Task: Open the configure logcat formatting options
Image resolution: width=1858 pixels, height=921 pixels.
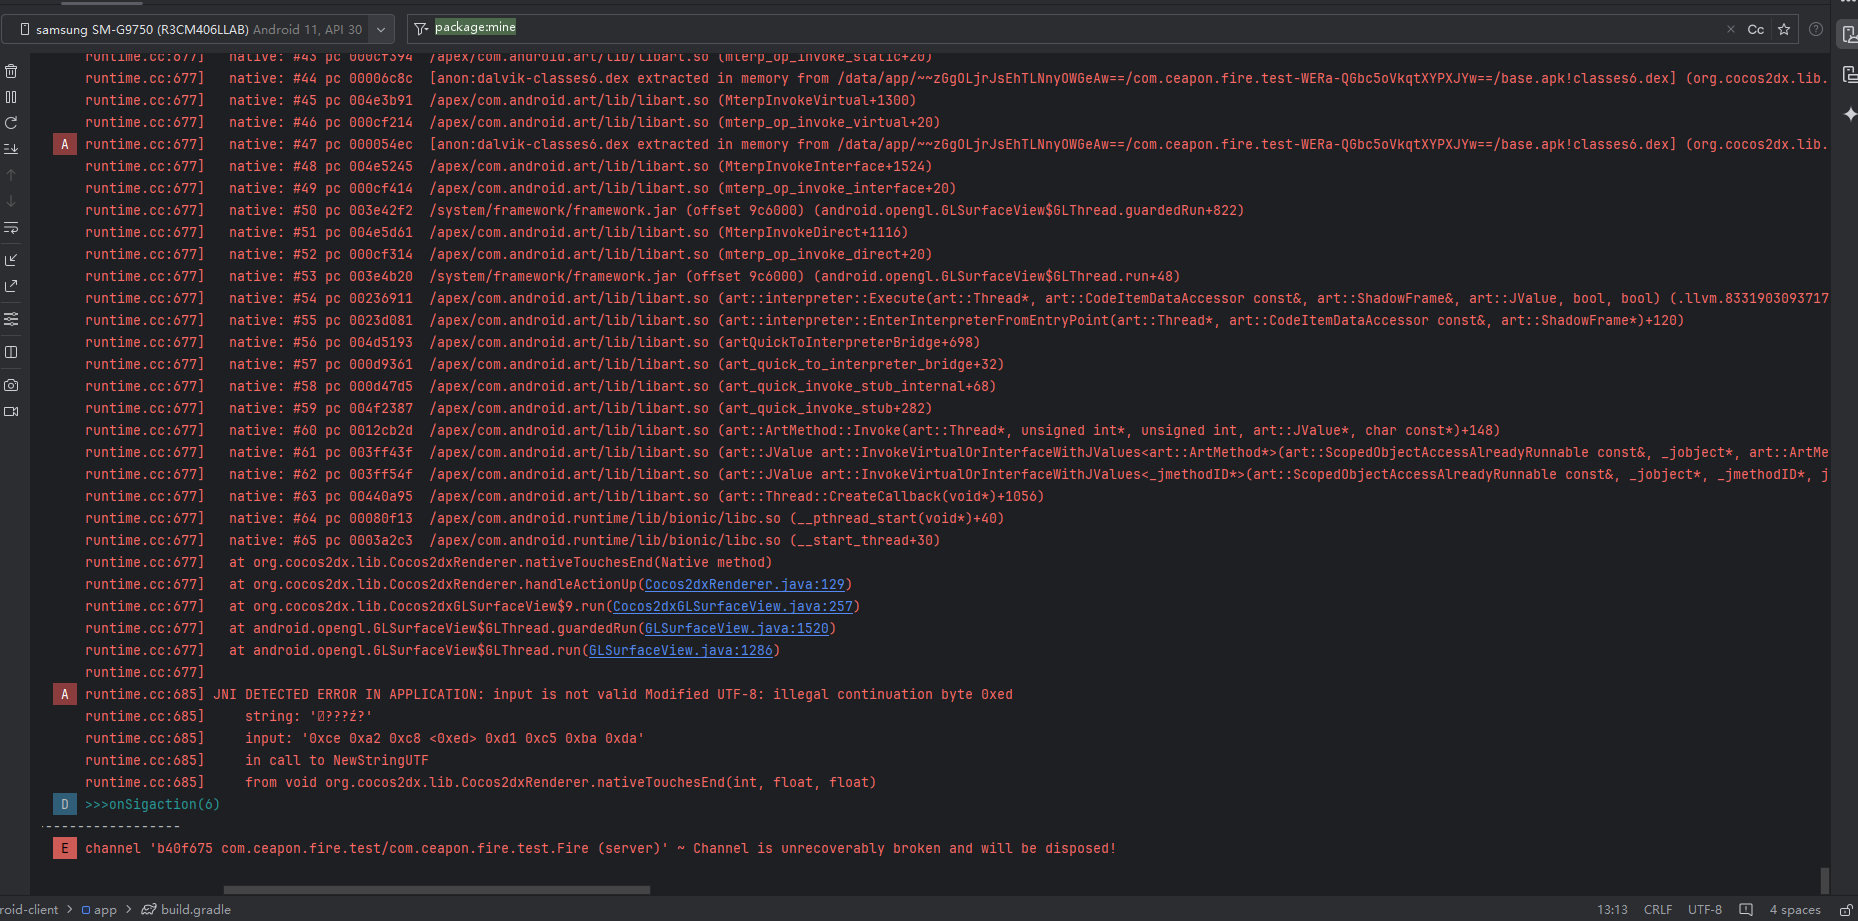Action: [11, 319]
